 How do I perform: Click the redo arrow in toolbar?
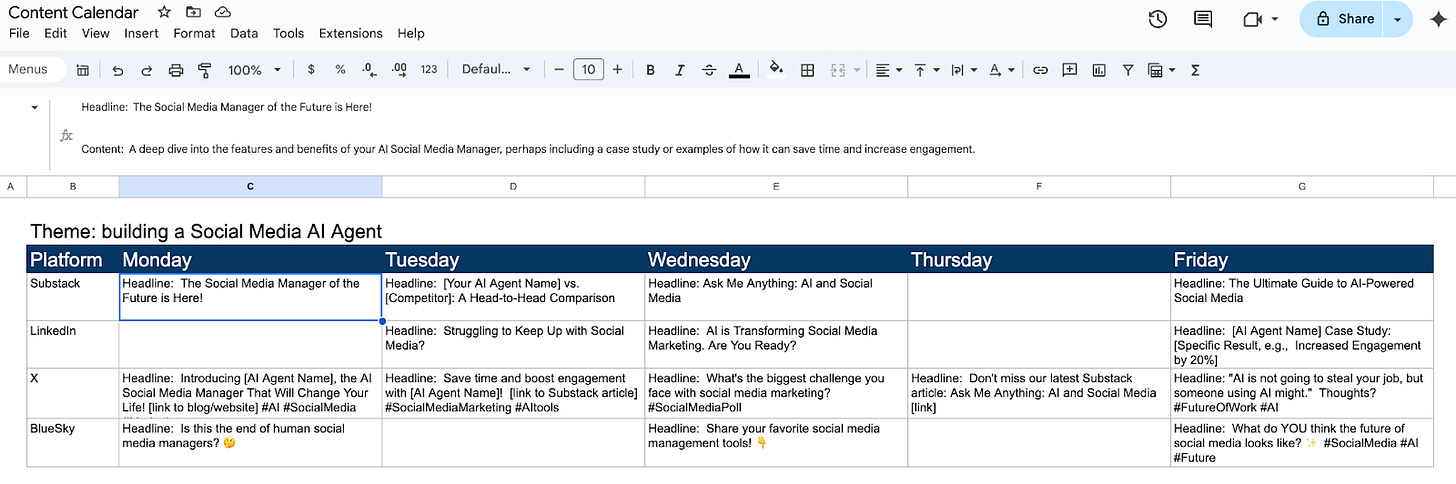click(147, 70)
